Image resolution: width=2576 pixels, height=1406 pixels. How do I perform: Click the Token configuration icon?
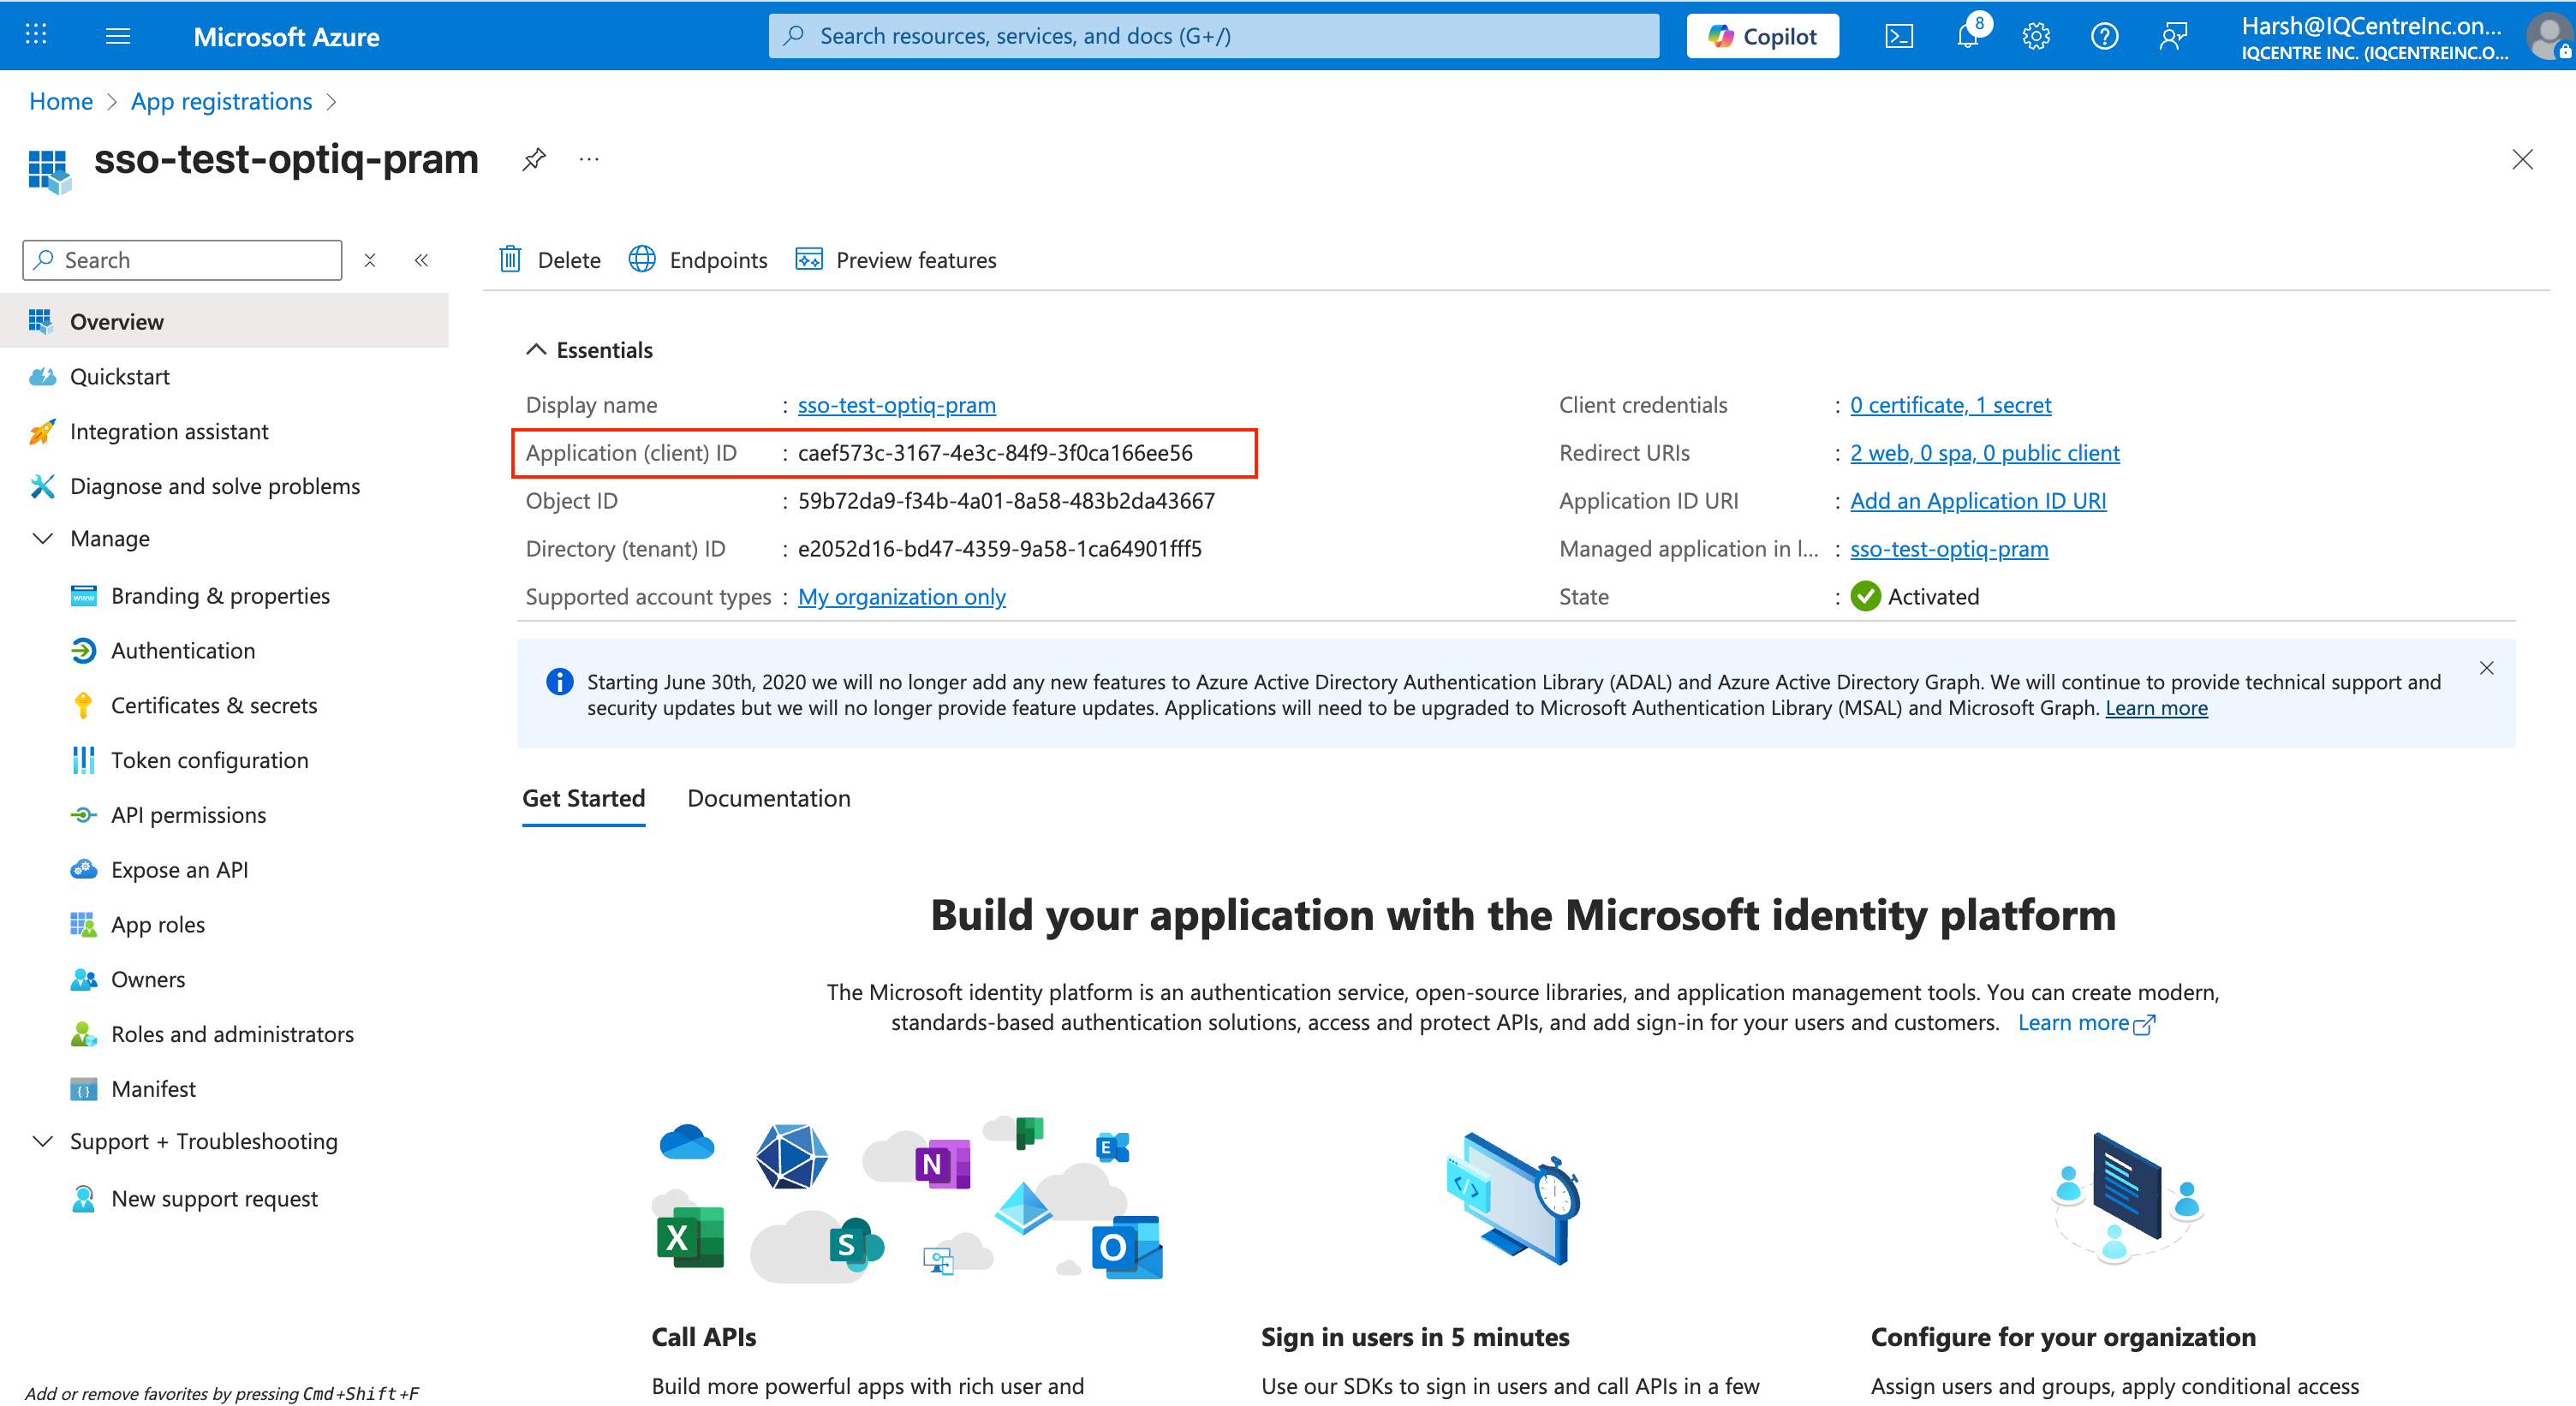coord(84,761)
